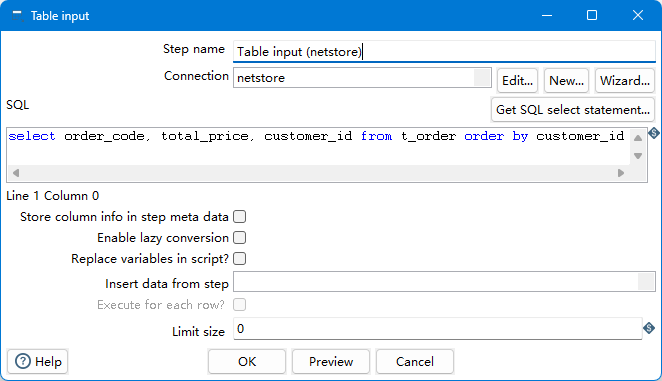Click the Table input title bar icon
This screenshot has height=381, width=662.
click(x=17, y=16)
